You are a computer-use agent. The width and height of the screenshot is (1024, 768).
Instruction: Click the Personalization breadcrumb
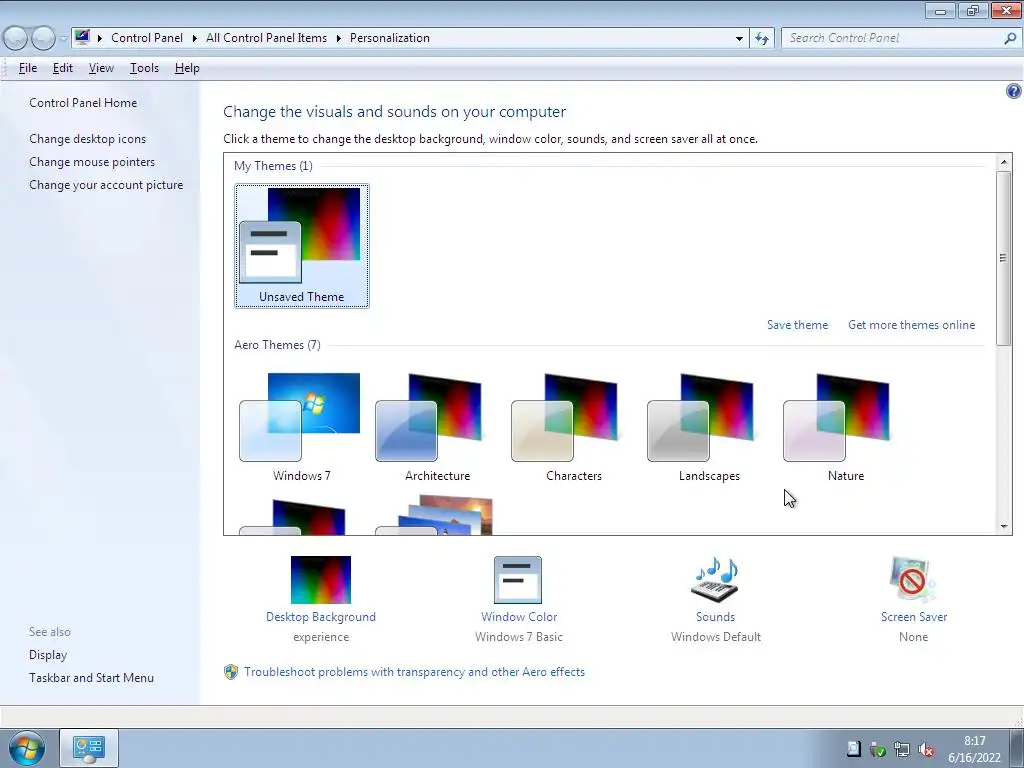390,38
